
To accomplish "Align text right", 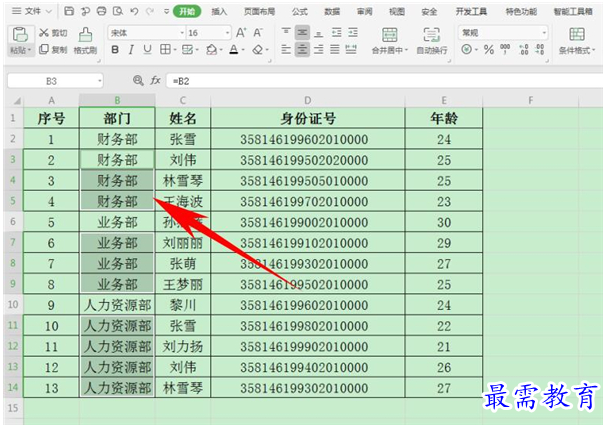I will click(x=318, y=49).
